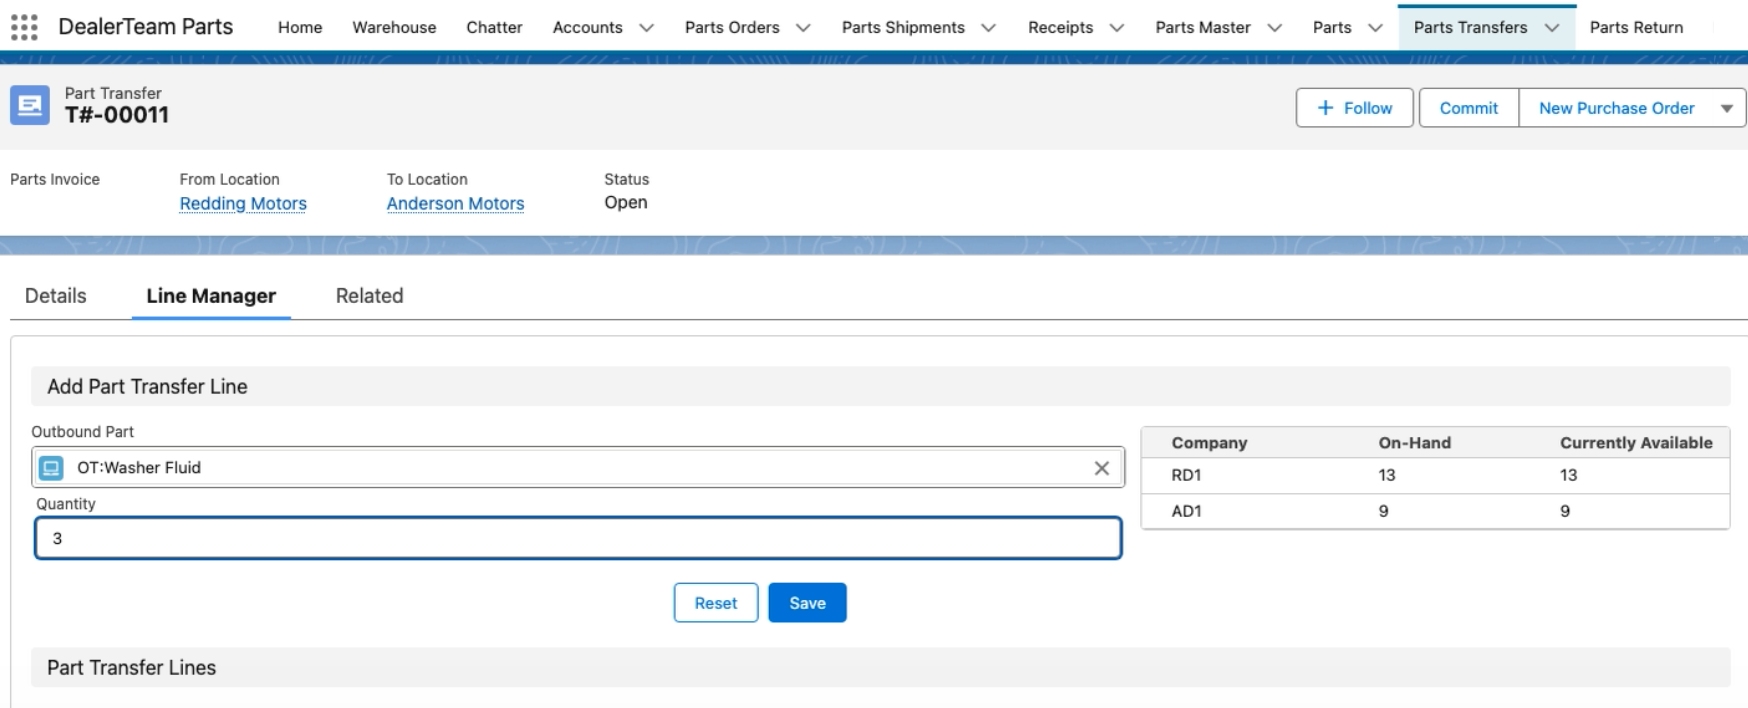The image size is (1748, 708).
Task: Click the AD1 company cell
Action: point(1186,511)
